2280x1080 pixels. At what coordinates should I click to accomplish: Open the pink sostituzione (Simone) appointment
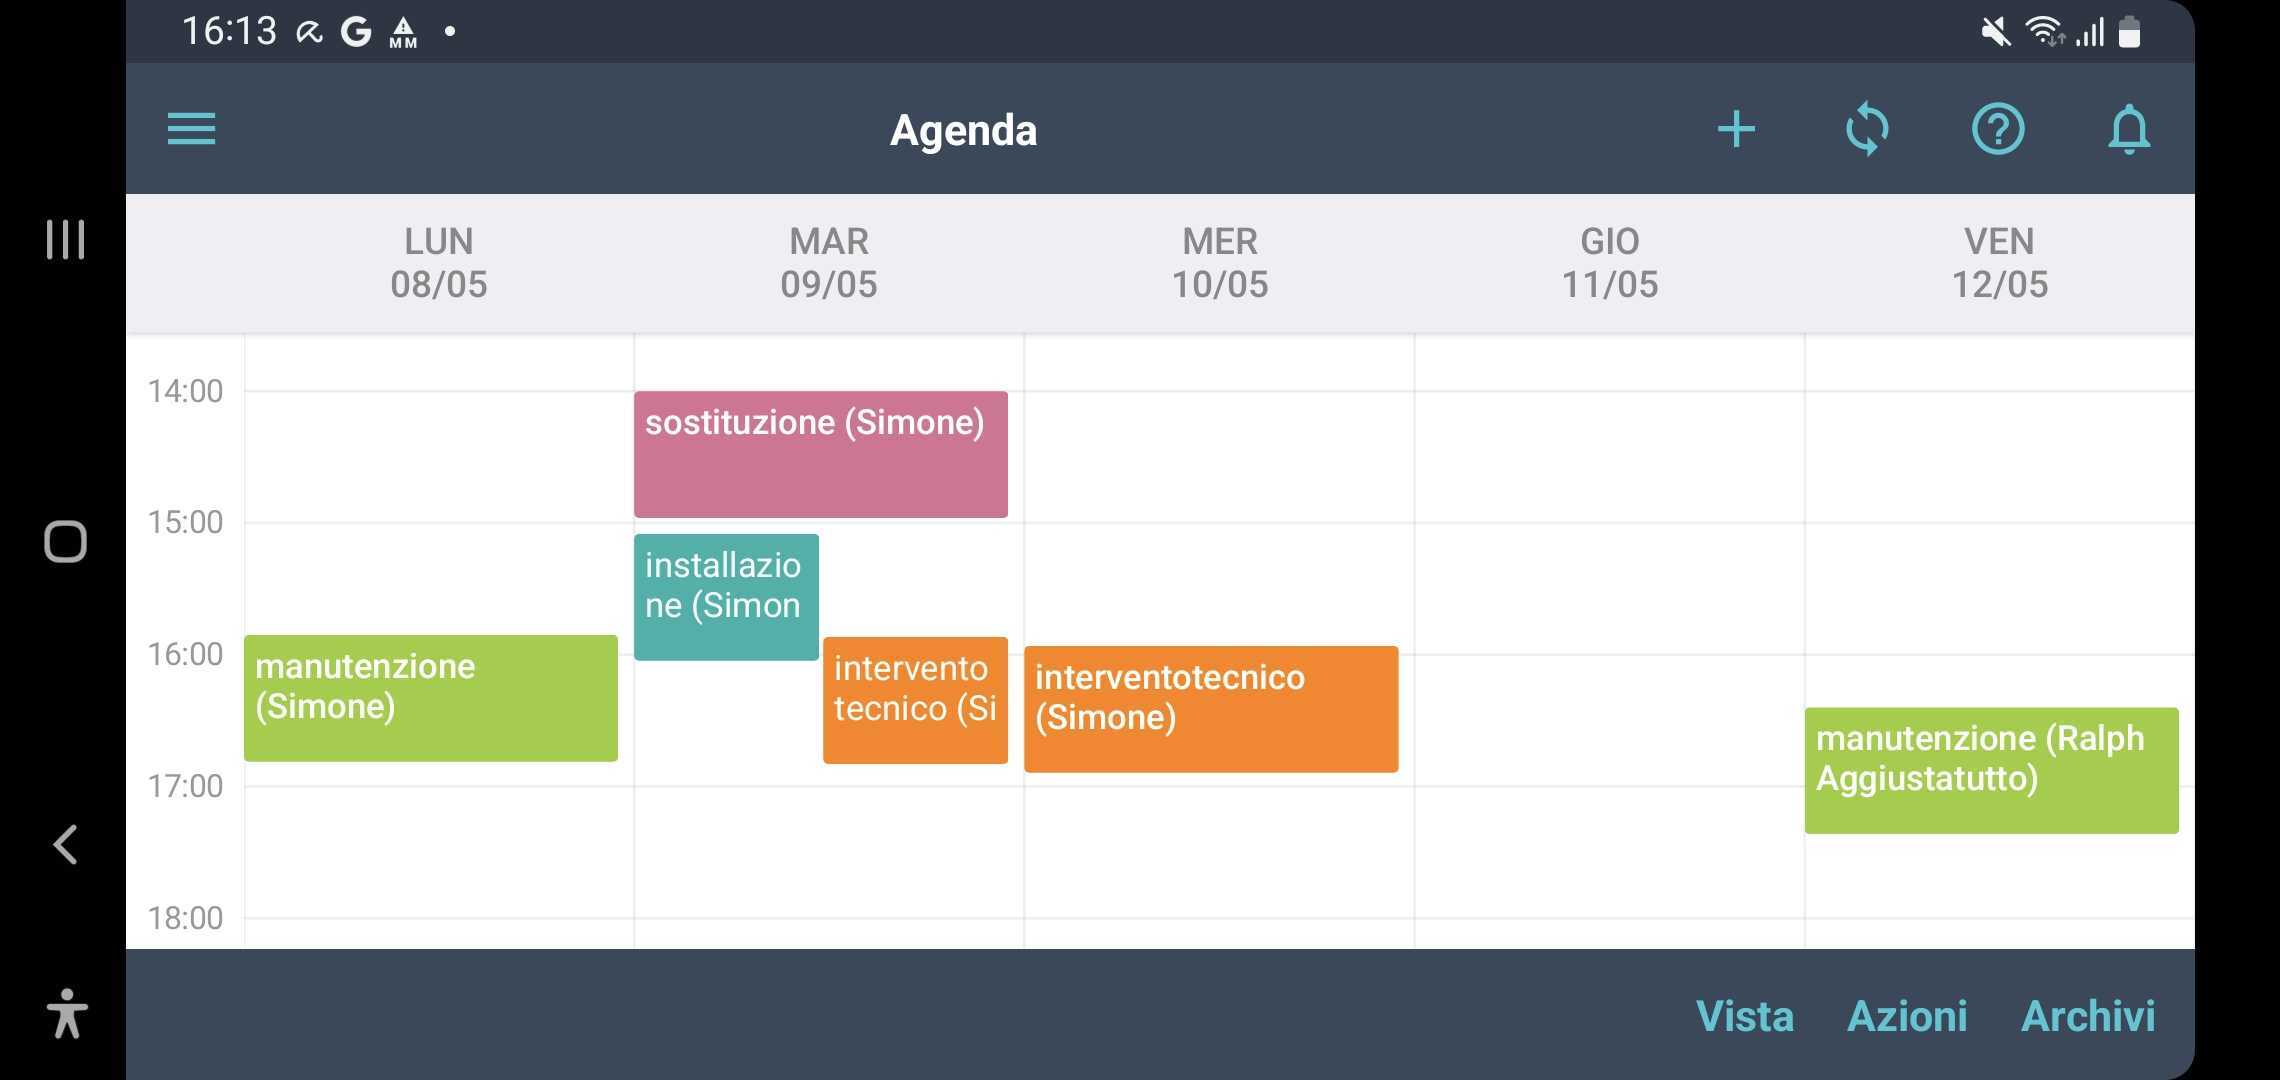tap(820, 455)
